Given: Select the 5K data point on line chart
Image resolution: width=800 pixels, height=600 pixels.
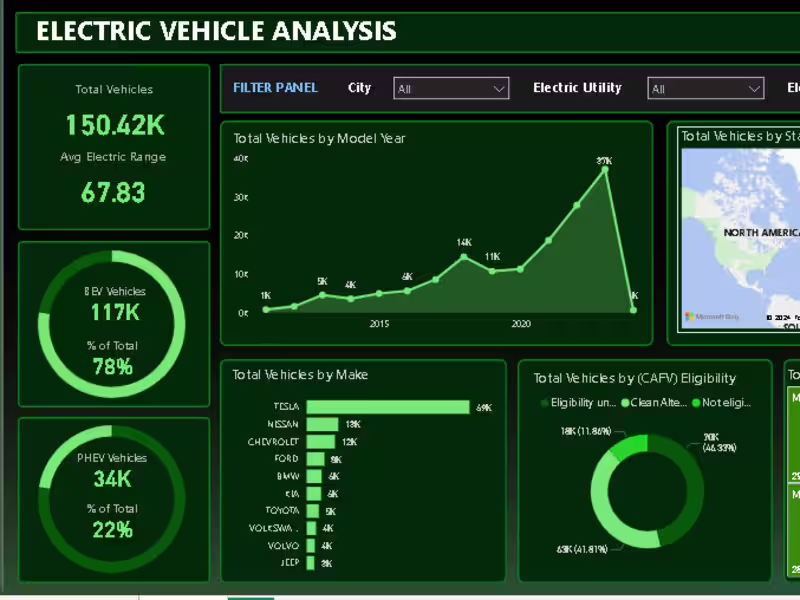Looking at the screenshot, I should [322, 295].
